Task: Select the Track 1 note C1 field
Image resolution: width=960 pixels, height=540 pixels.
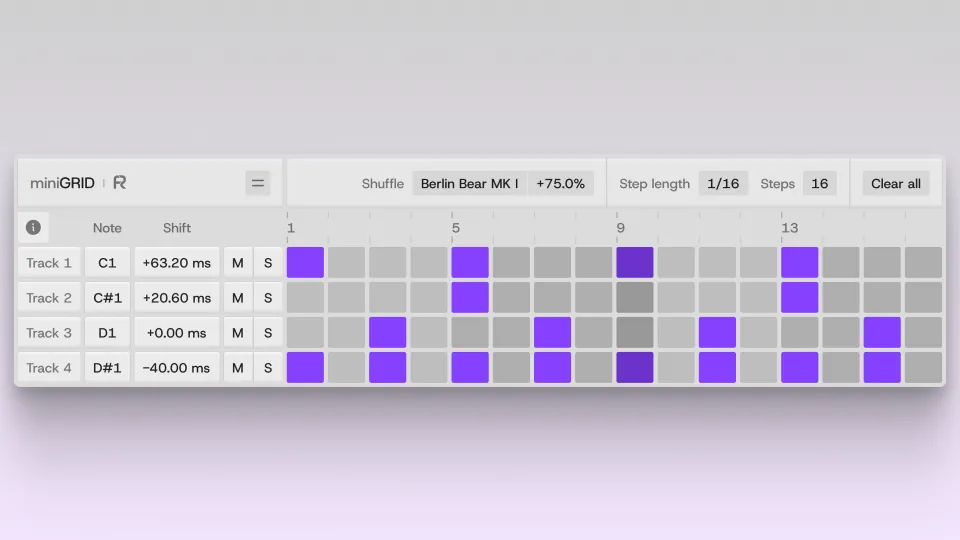Action: click(x=107, y=263)
